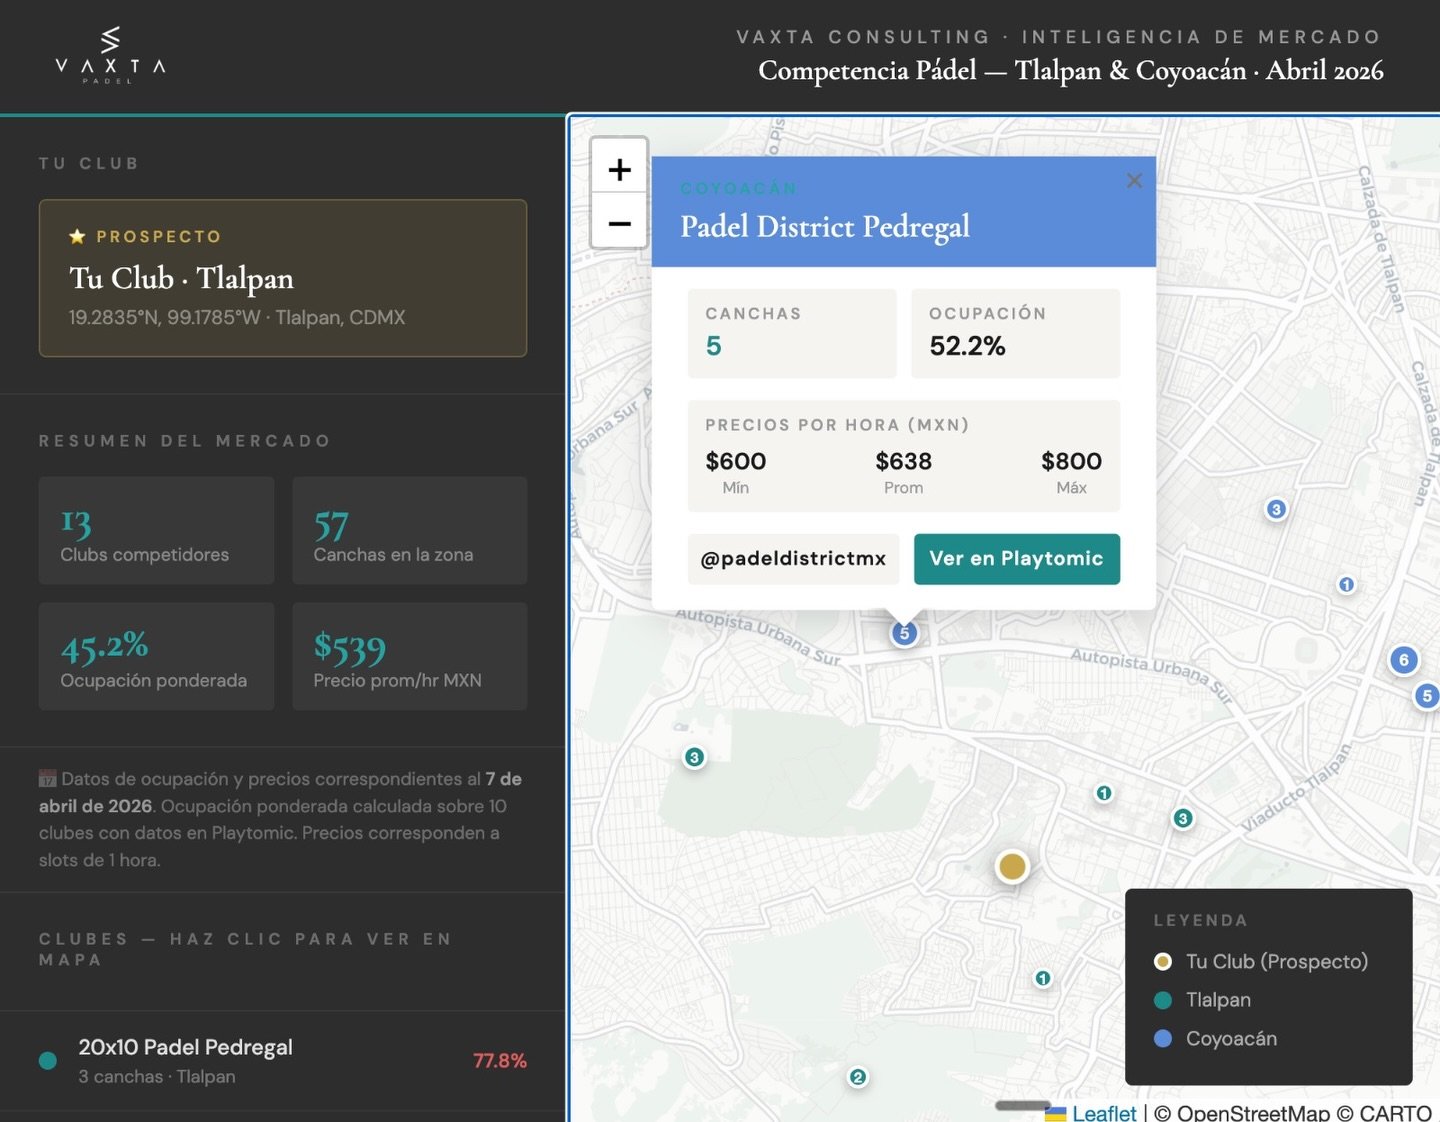Viewport: 1440px width, 1122px height.
Task: Toggle Tlalpan in the legend
Action: pos(1217,1000)
